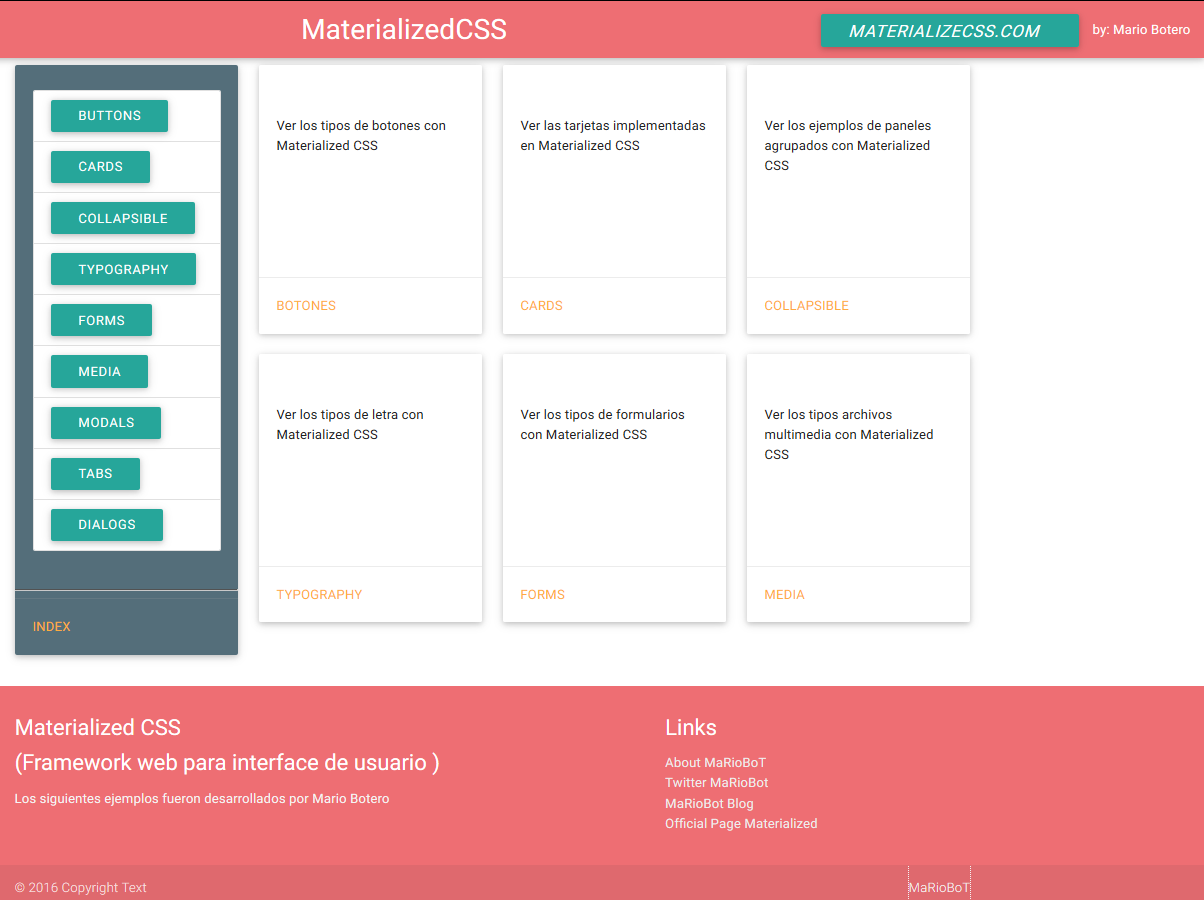Viewport: 1204px width, 900px height.
Task: Click the DIALOGS sidebar button
Action: coord(107,524)
